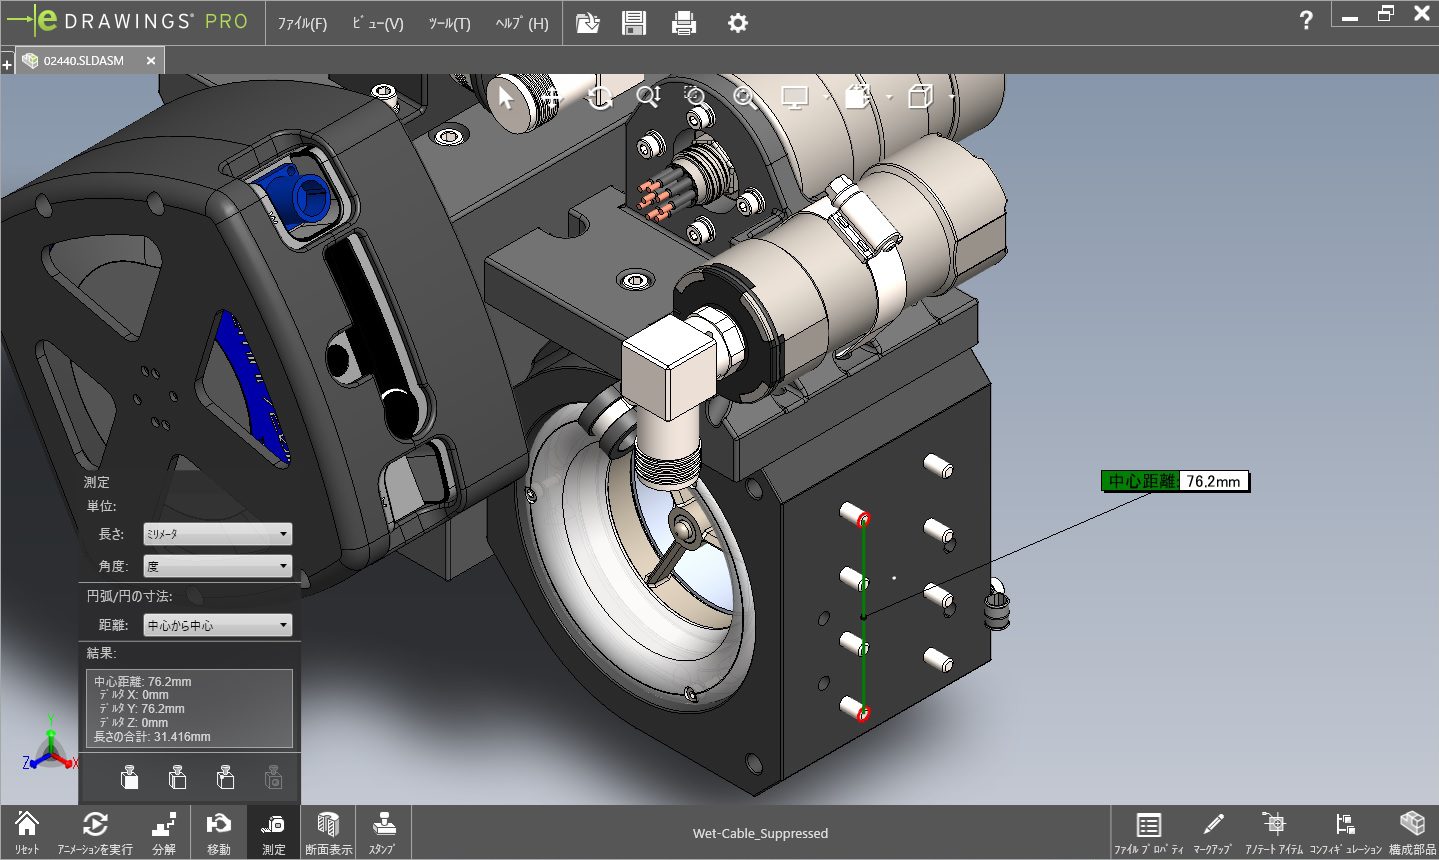
Task: Activate the Zoom to Area tool
Action: pyautogui.click(x=695, y=97)
